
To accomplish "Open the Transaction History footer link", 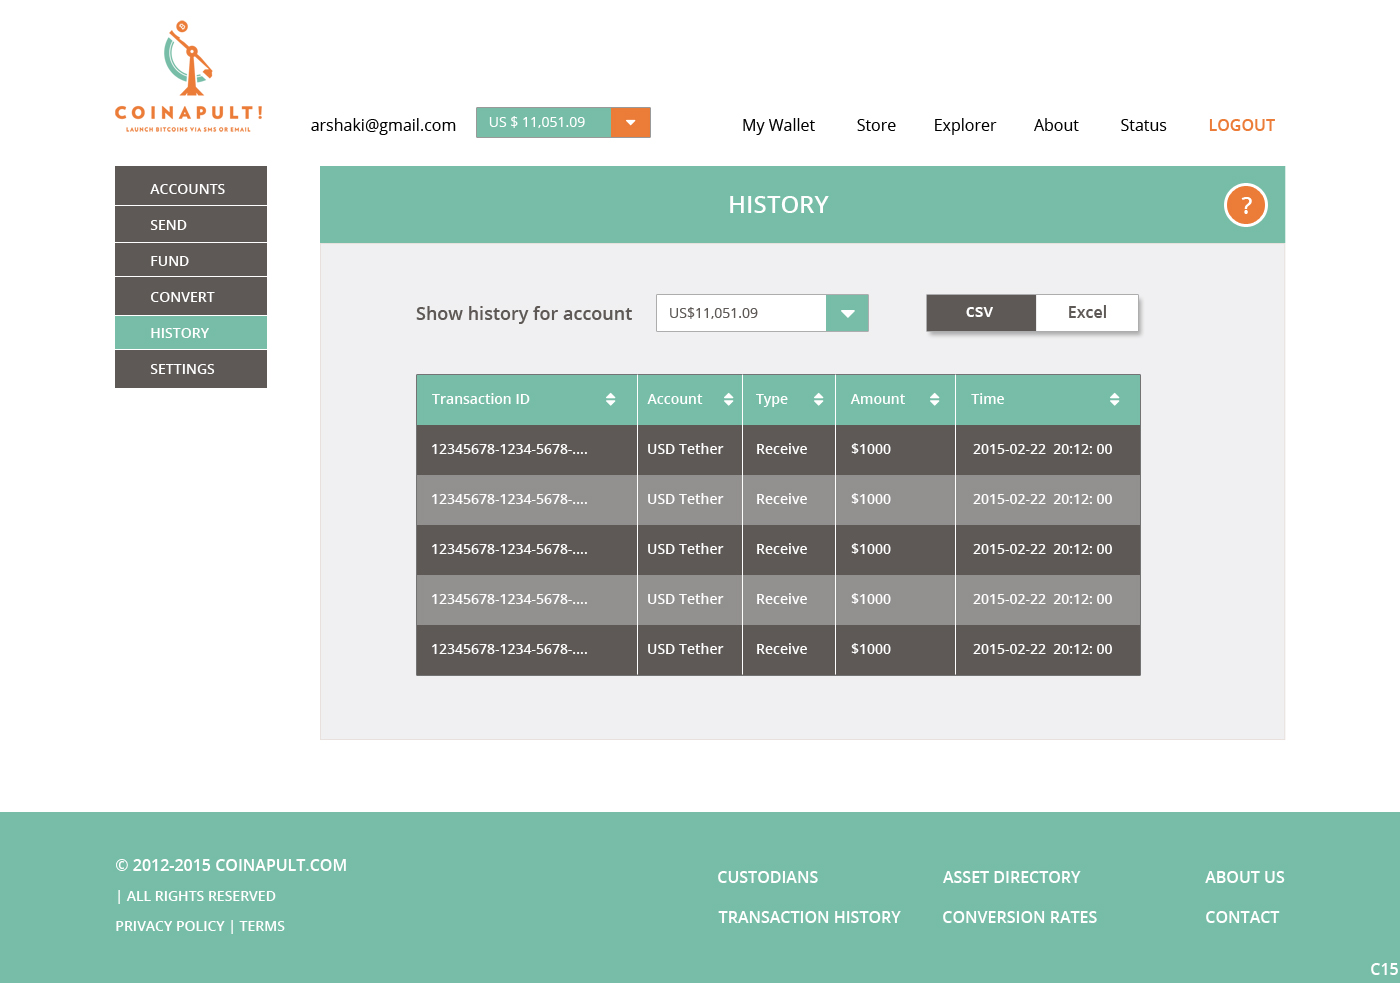I will [x=809, y=917].
